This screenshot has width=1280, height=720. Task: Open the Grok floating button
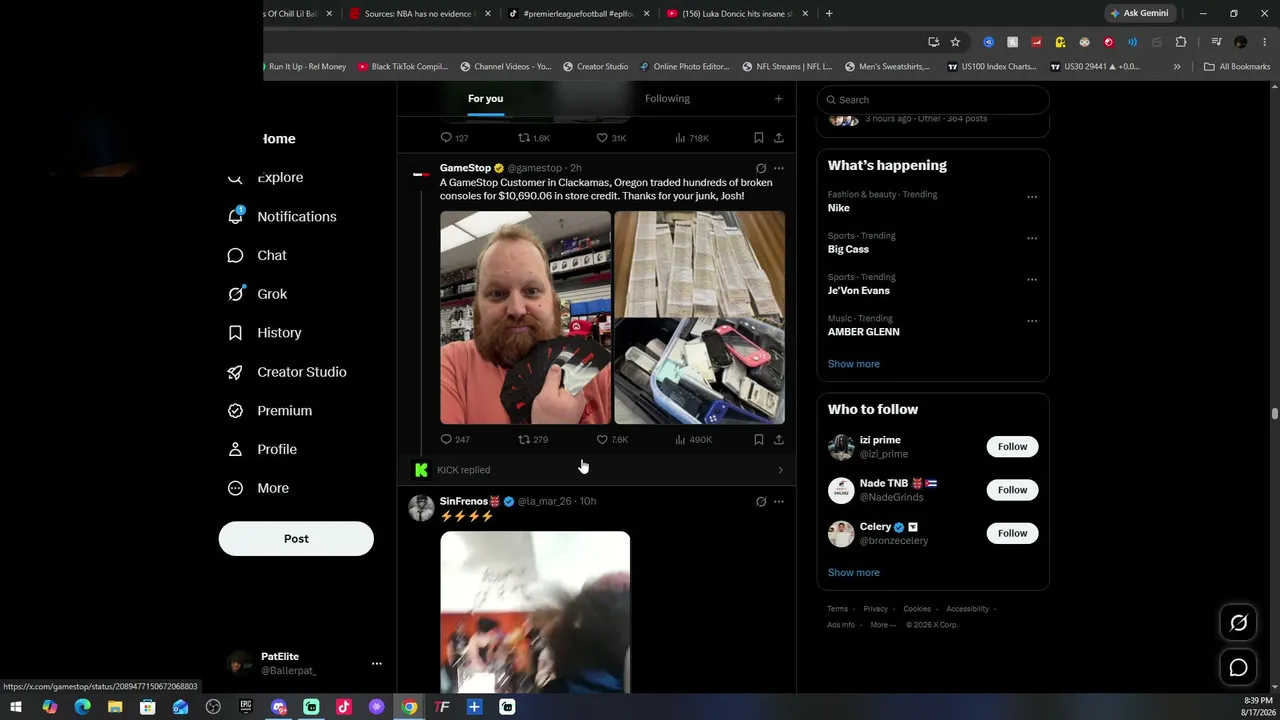pos(1238,623)
